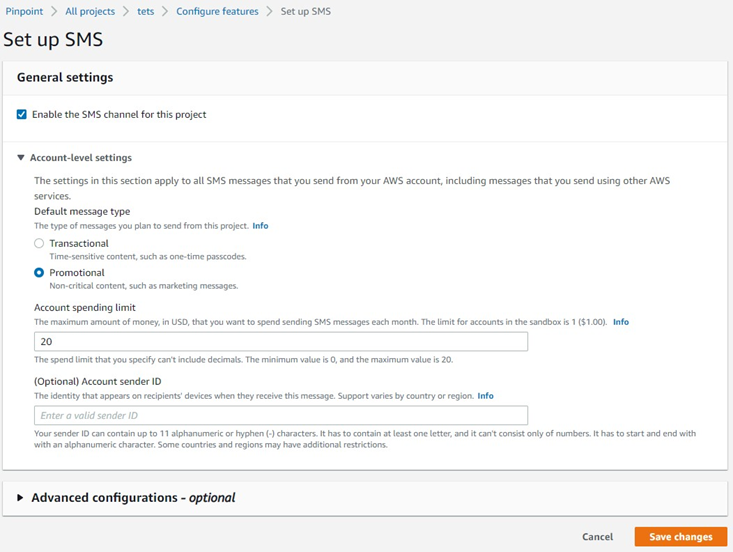Collapse the Account-level settings section

(x=80, y=158)
